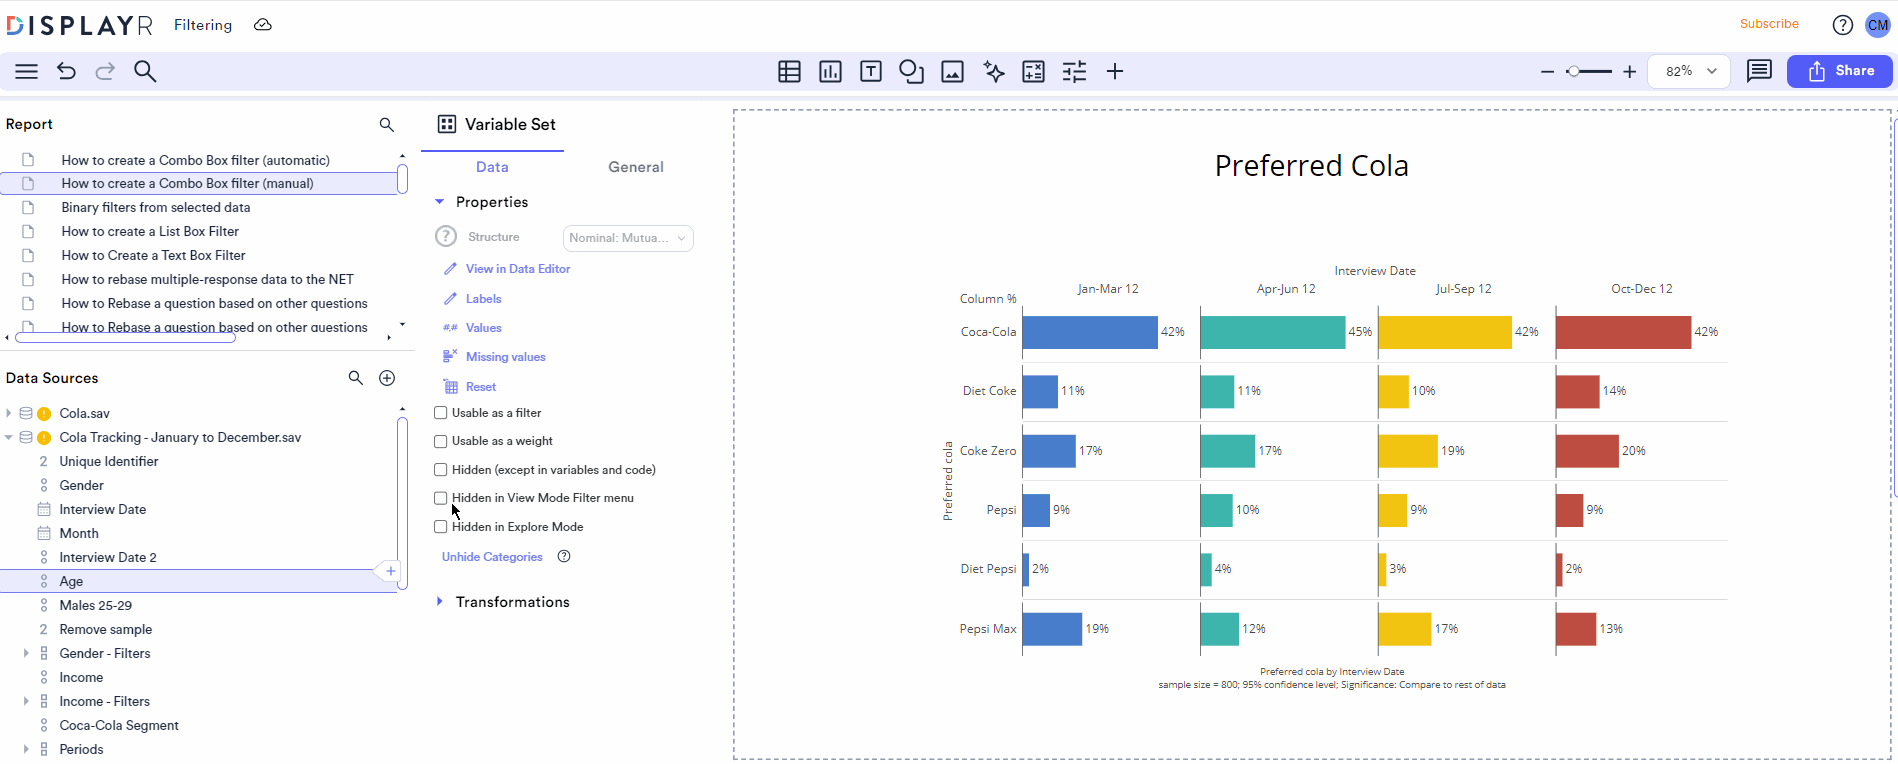Zoom in with the plus icon
Image resolution: width=1898 pixels, height=764 pixels.
tap(1629, 72)
